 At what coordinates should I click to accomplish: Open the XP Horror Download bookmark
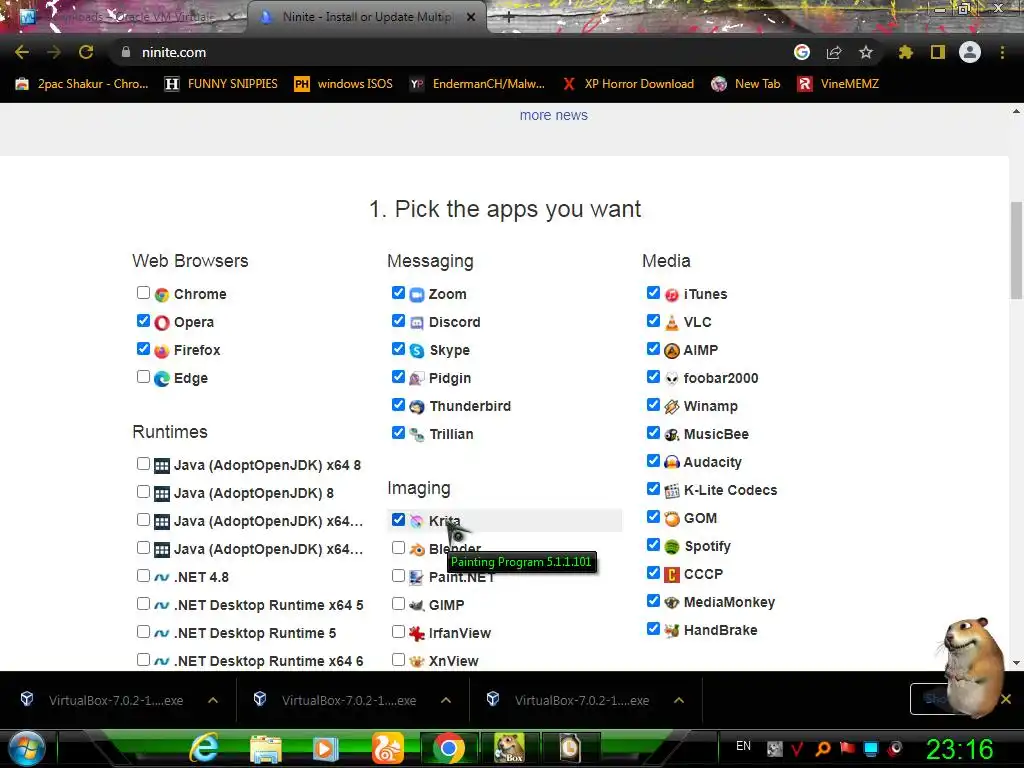click(x=629, y=84)
